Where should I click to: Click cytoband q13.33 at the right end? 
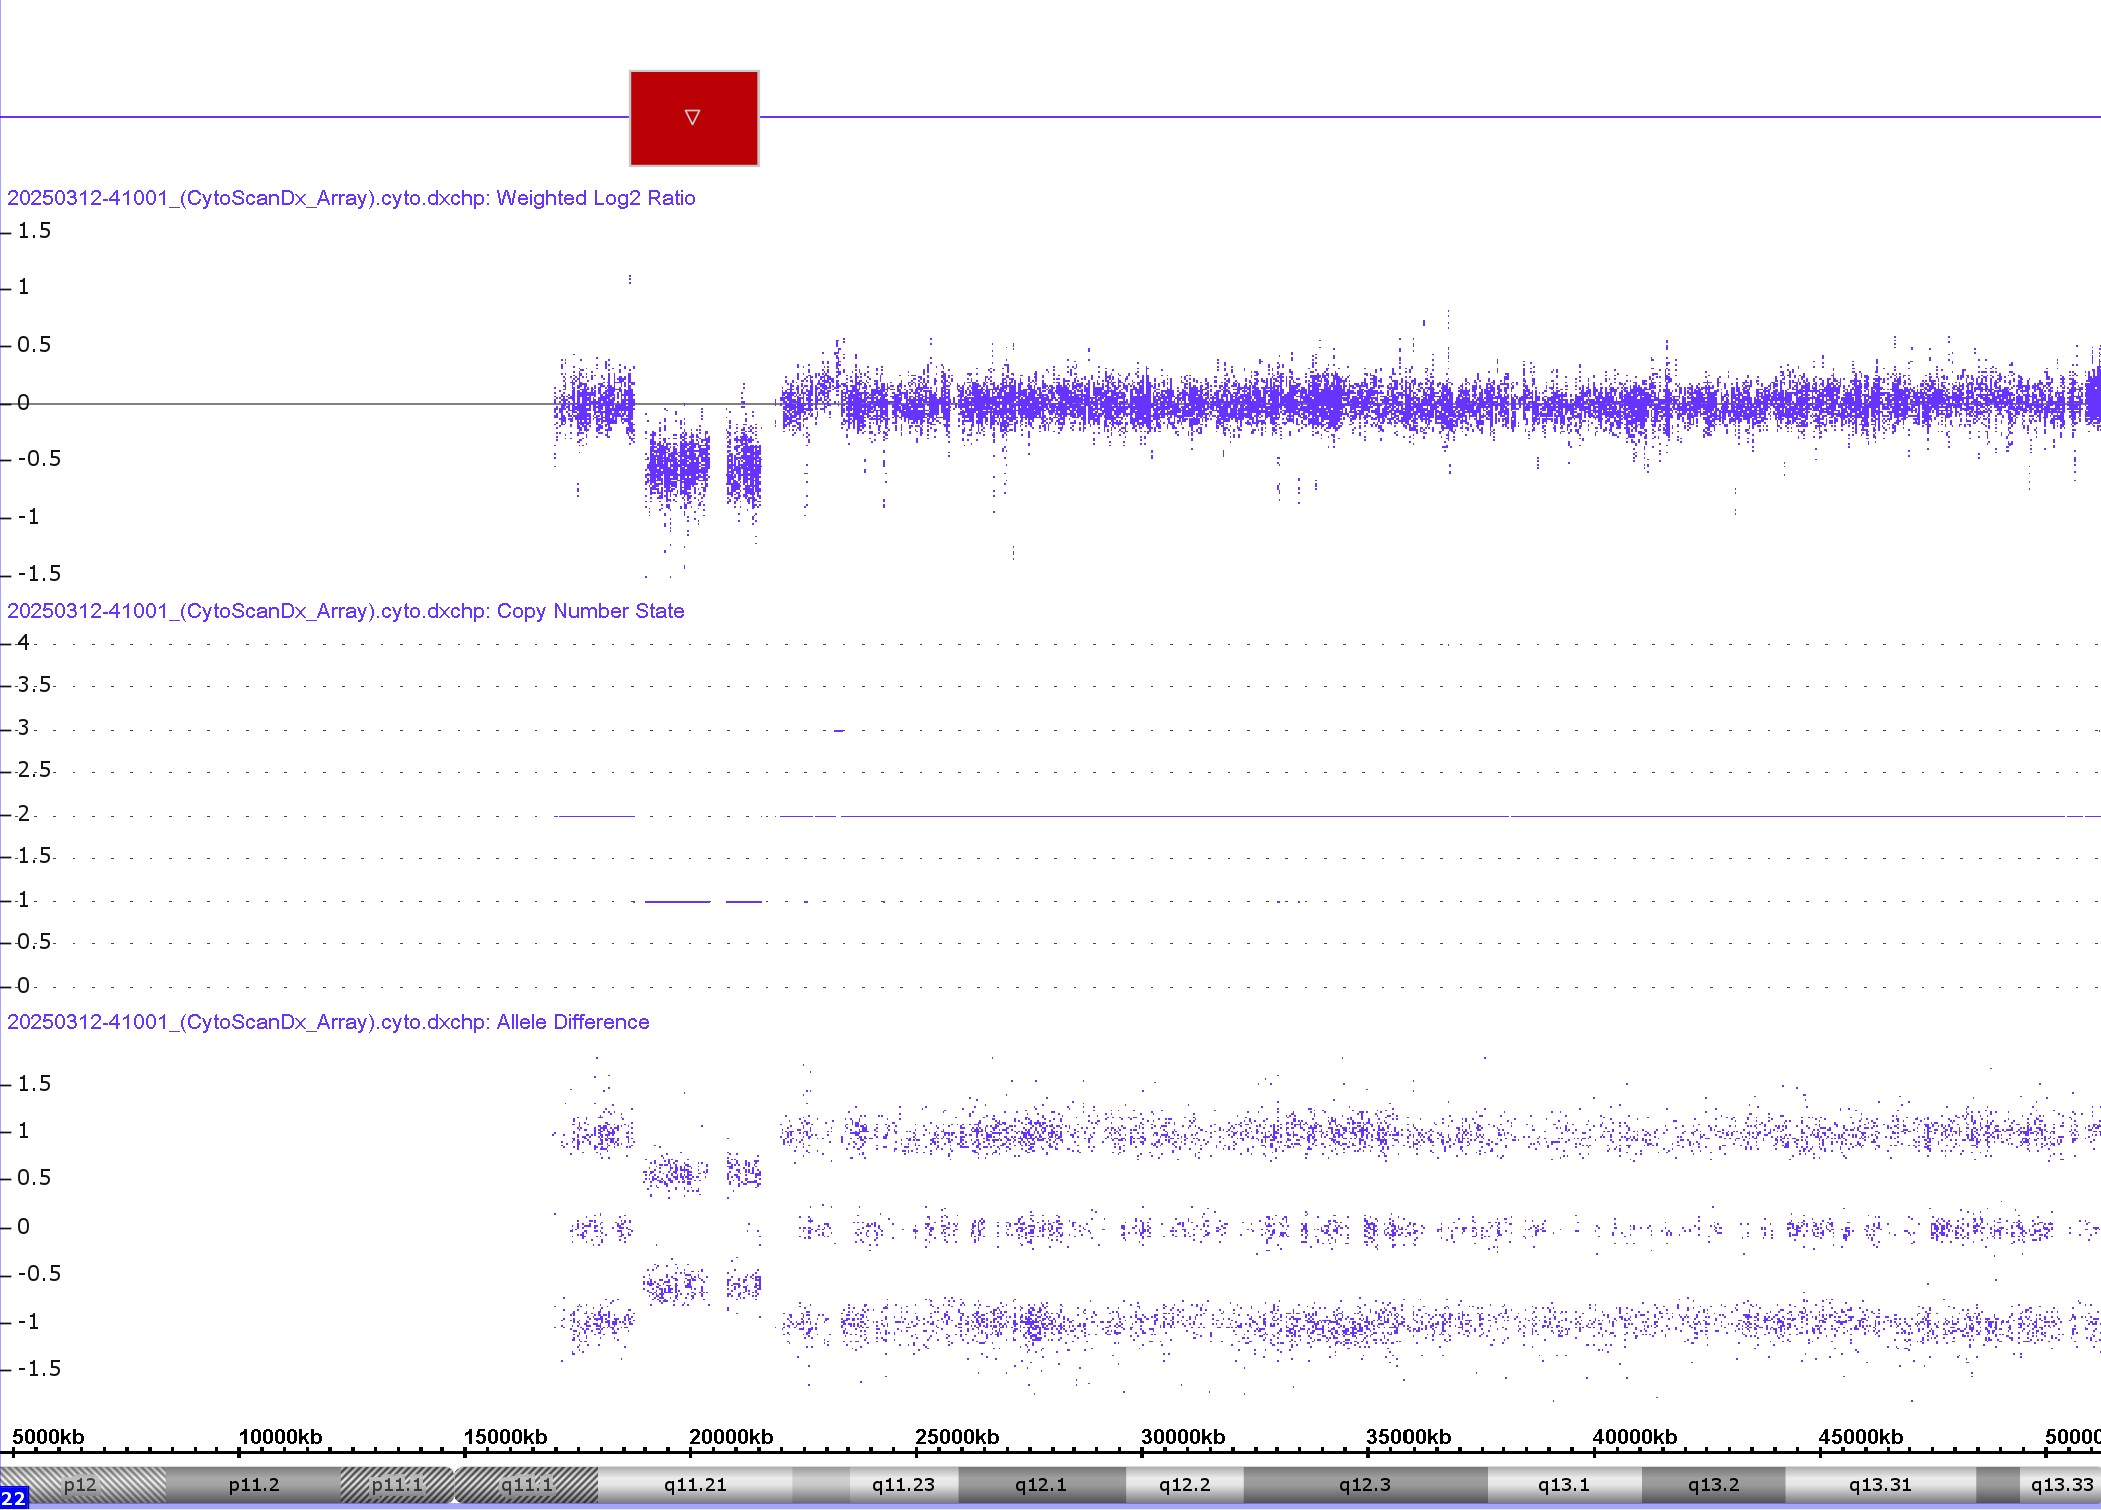[x=2061, y=1485]
